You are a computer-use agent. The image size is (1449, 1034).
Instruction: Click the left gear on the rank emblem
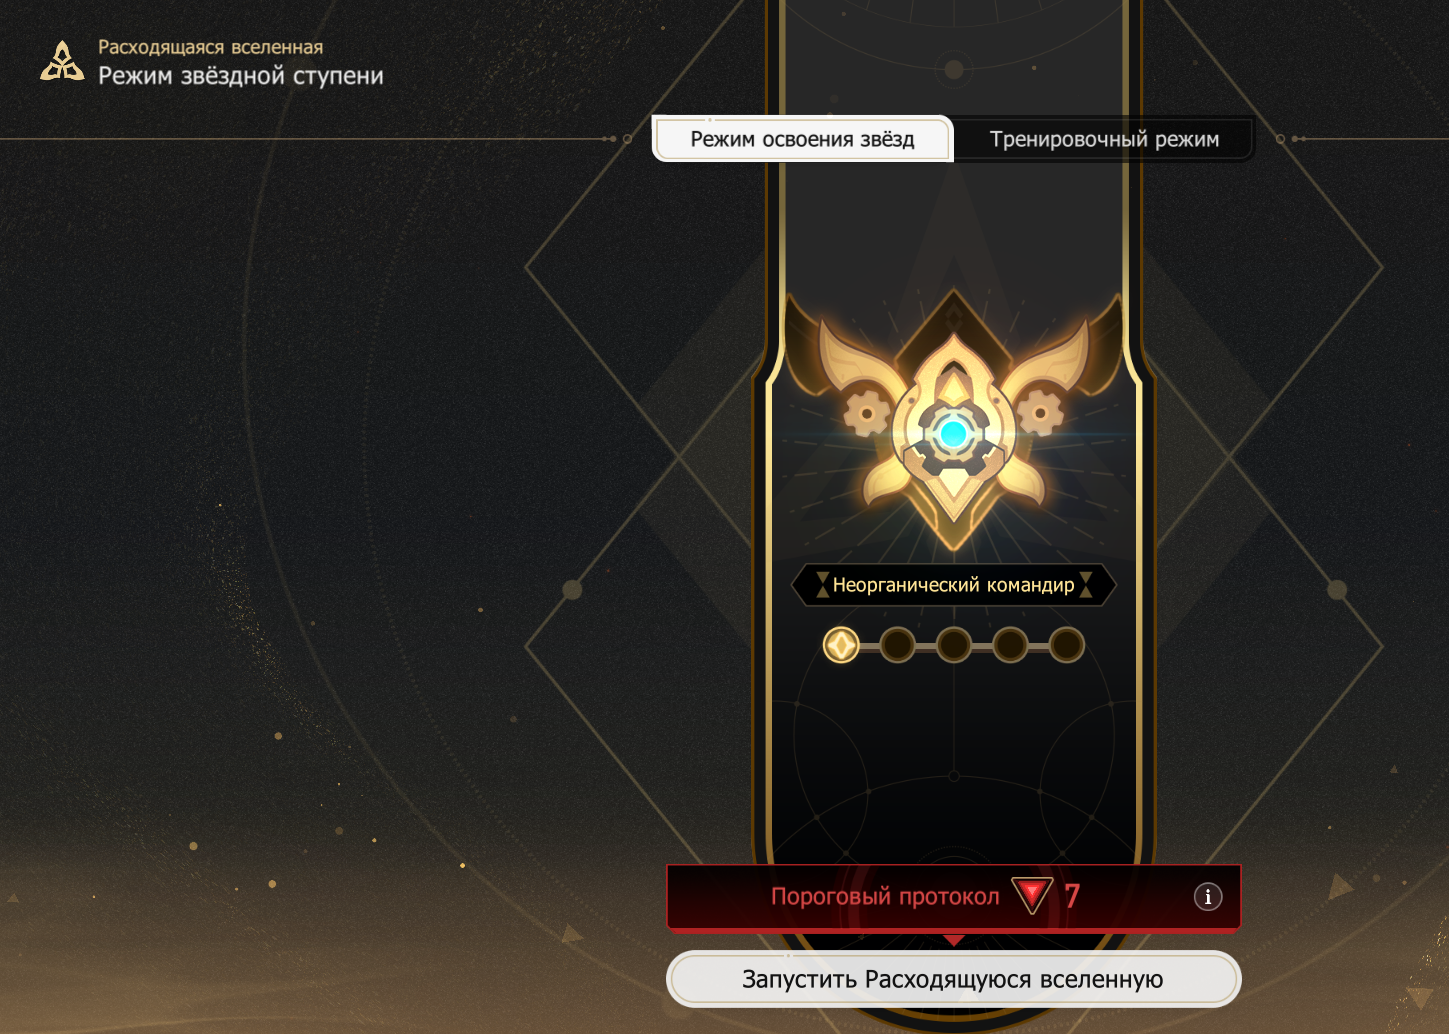coord(866,412)
